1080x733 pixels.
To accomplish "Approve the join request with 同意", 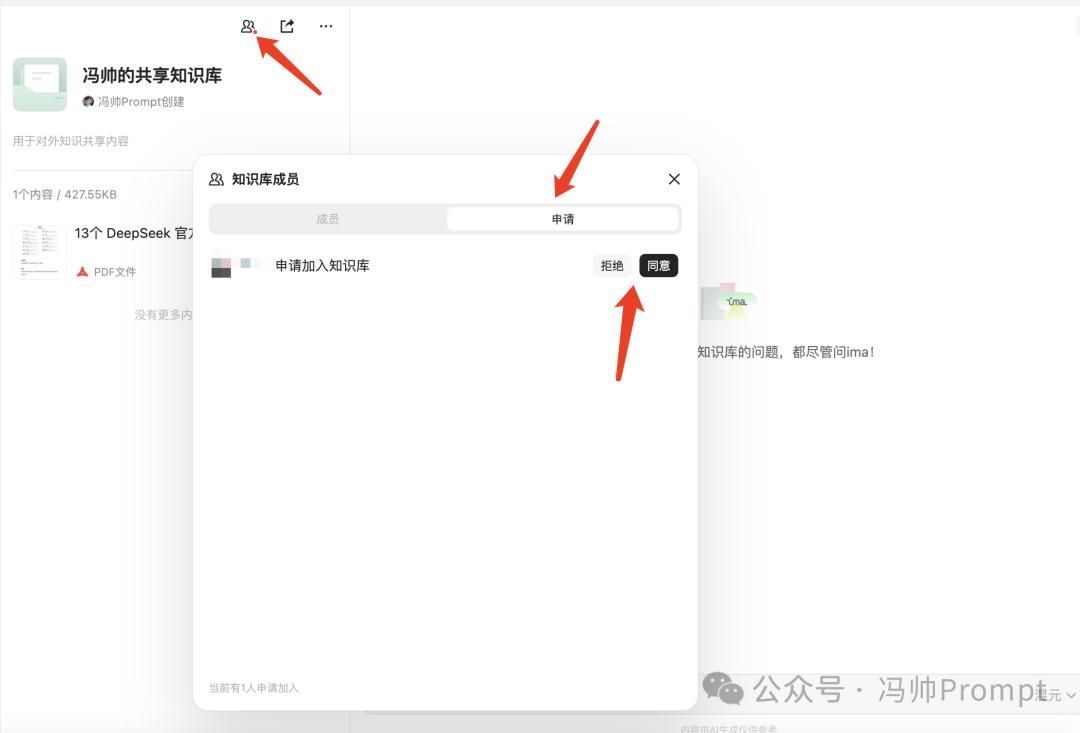I will [658, 266].
